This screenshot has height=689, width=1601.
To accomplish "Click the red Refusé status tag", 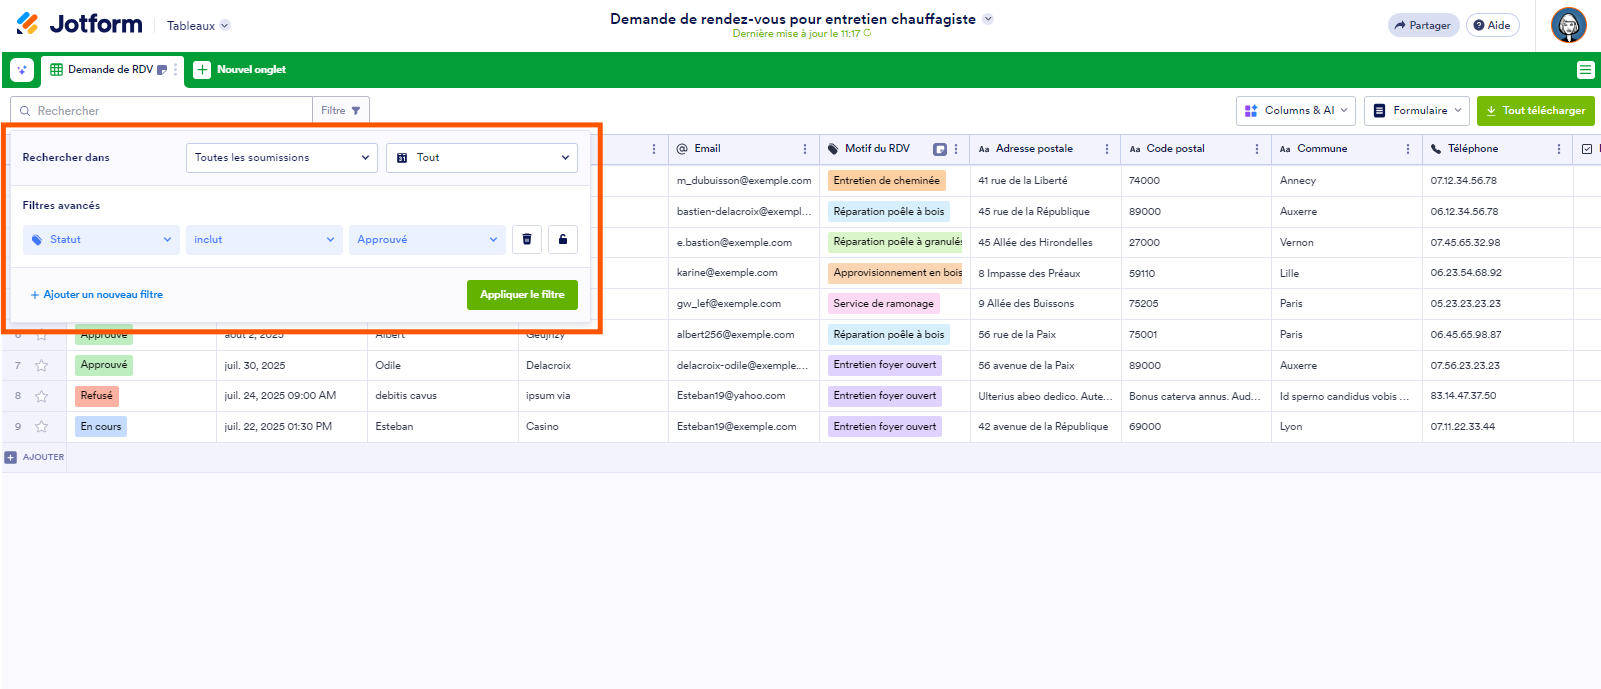I will 97,396.
